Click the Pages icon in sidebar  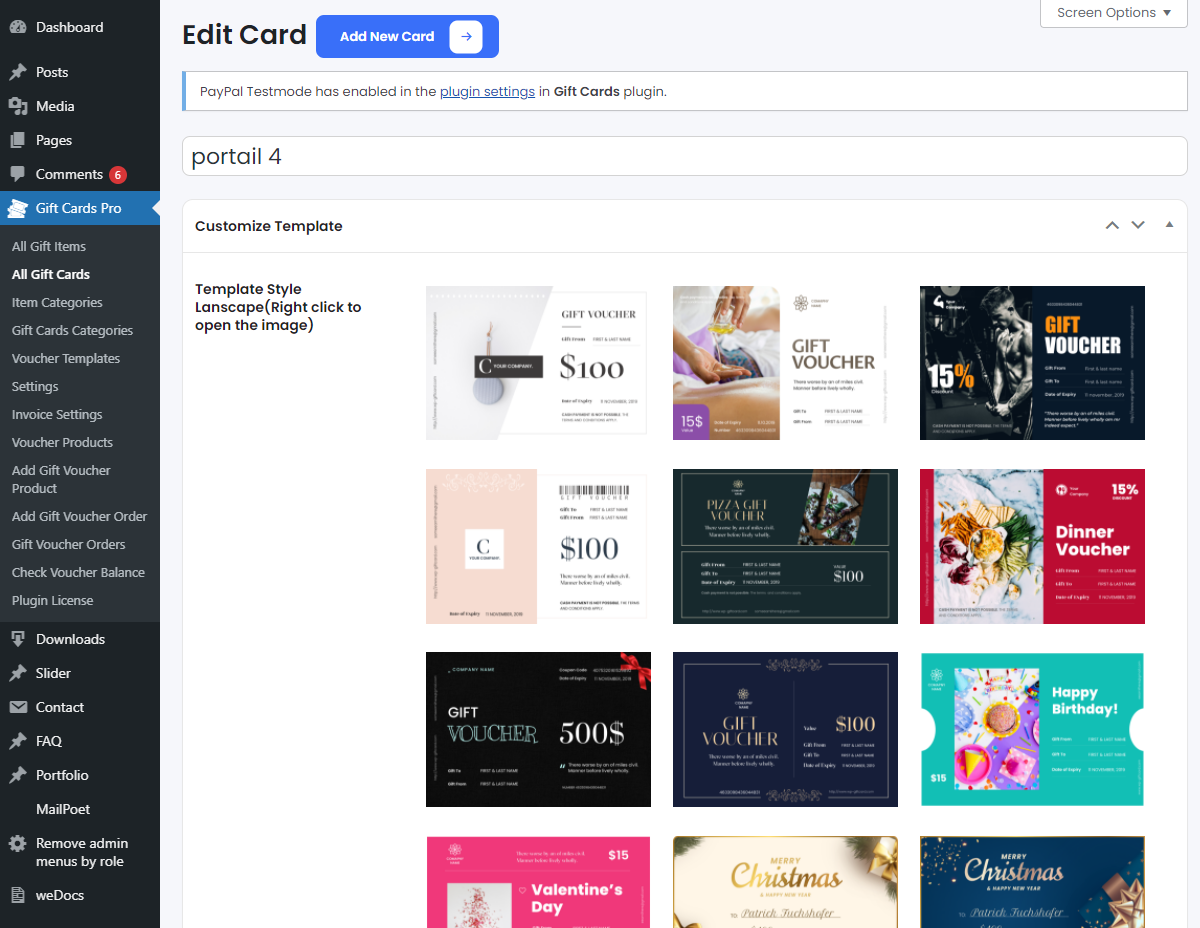(x=18, y=140)
